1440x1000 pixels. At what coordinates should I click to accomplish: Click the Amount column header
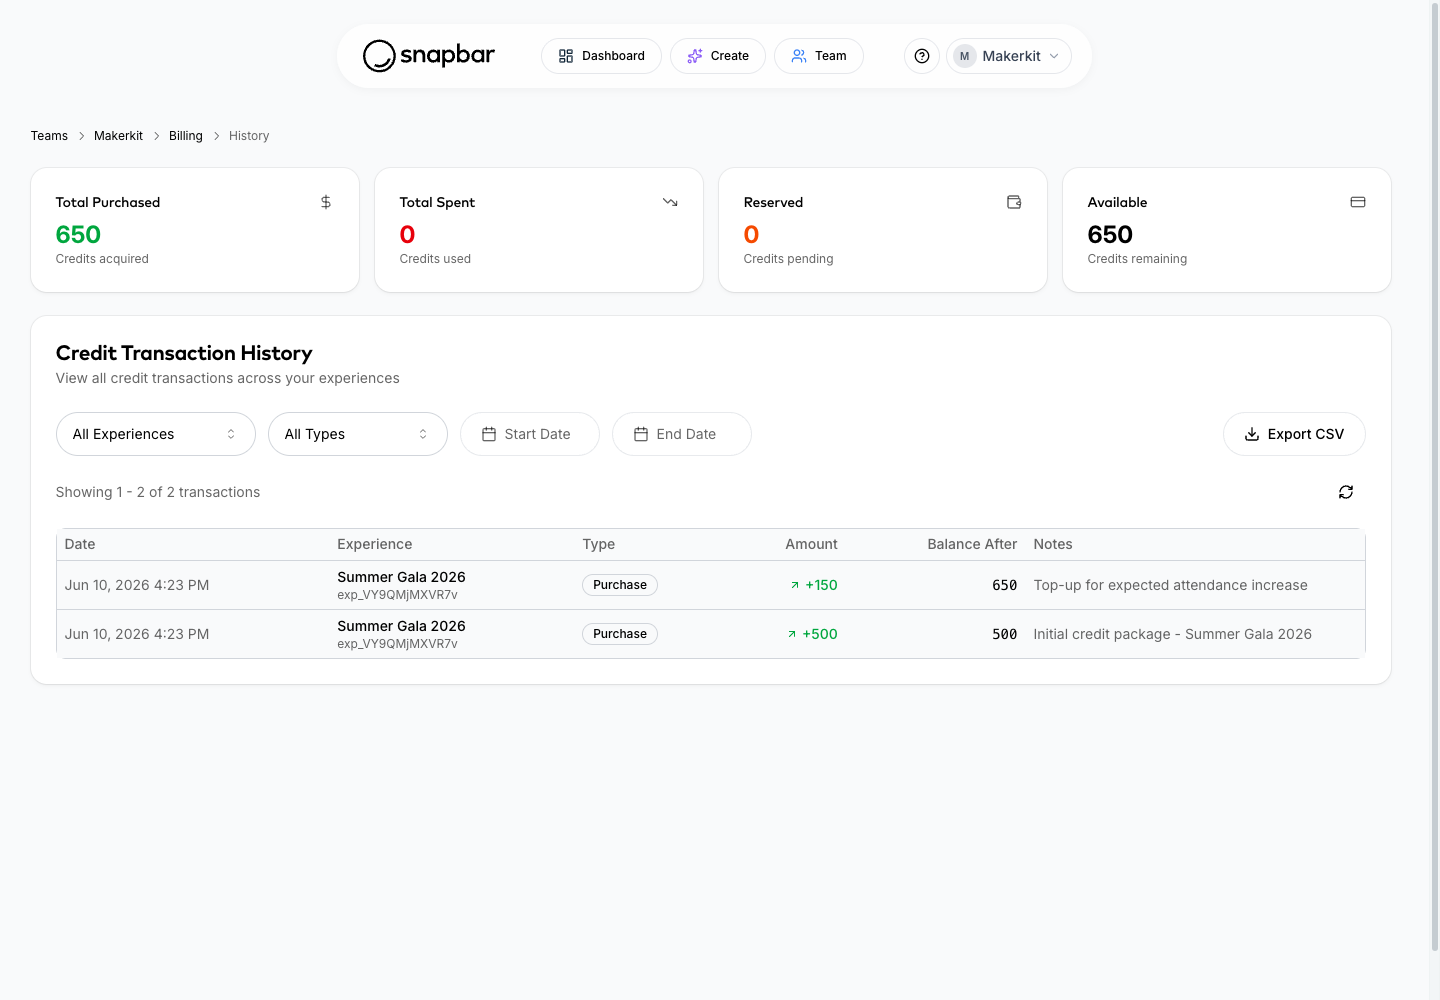[x=811, y=544]
